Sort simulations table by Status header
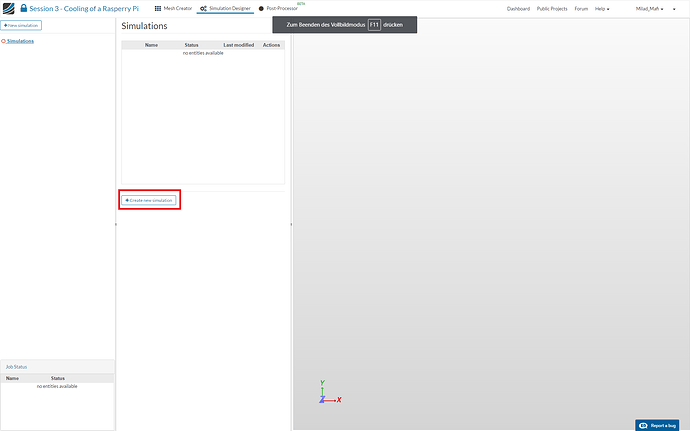 (x=191, y=45)
